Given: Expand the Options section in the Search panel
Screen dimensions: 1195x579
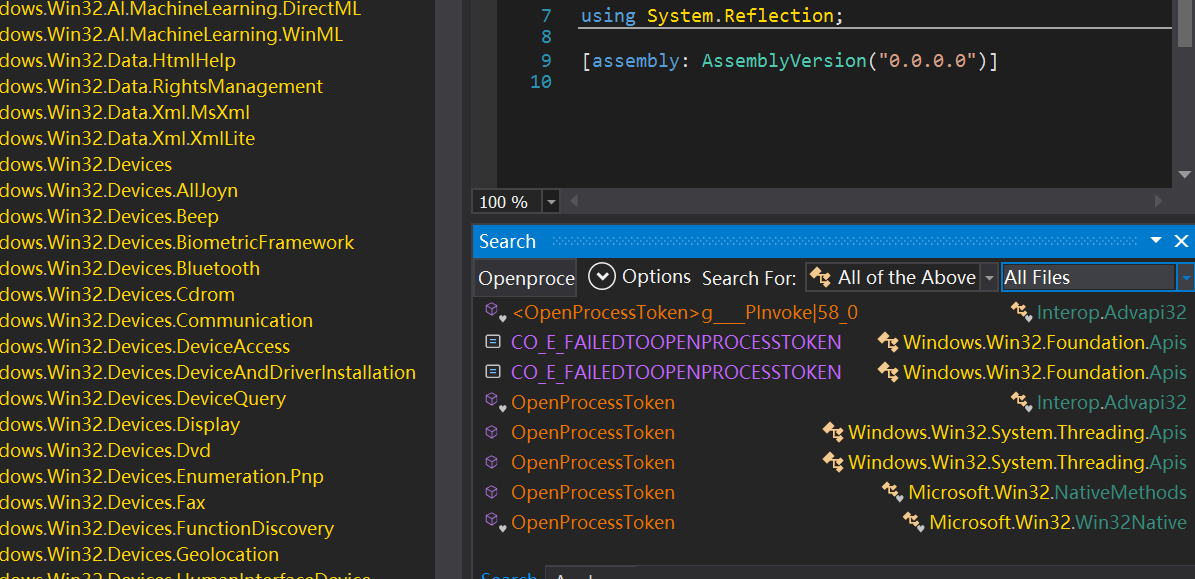Looking at the screenshot, I should (602, 276).
